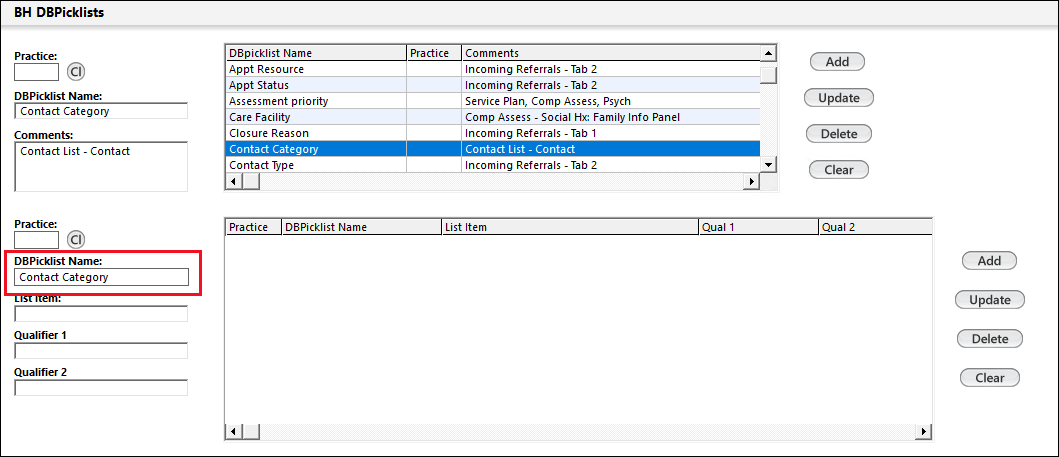Click into the Qualifier 1 input field
This screenshot has height=457, width=1059.
point(101,351)
